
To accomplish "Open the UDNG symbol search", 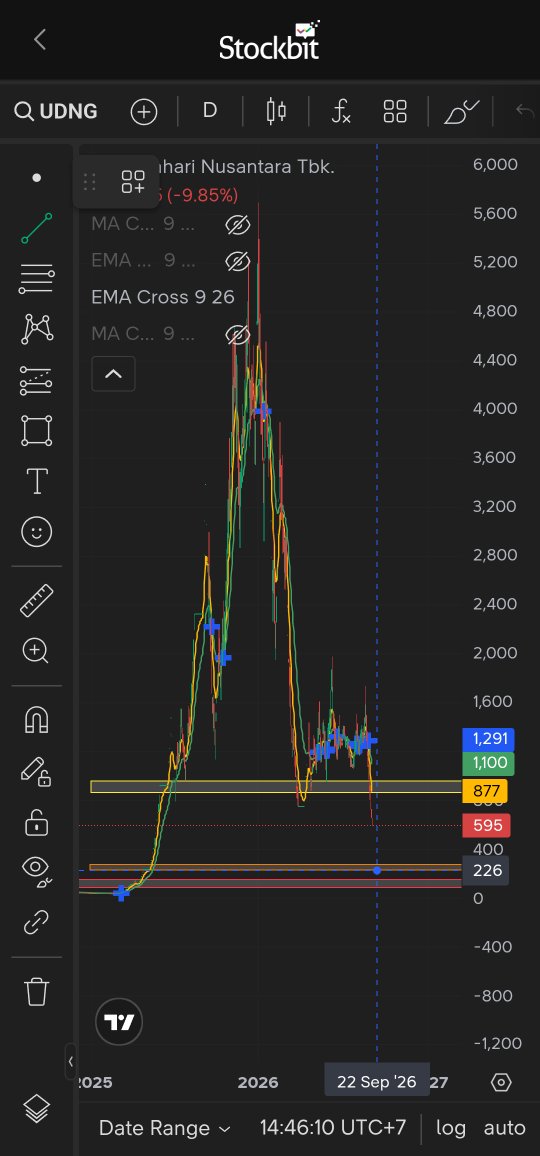I will (x=56, y=111).
